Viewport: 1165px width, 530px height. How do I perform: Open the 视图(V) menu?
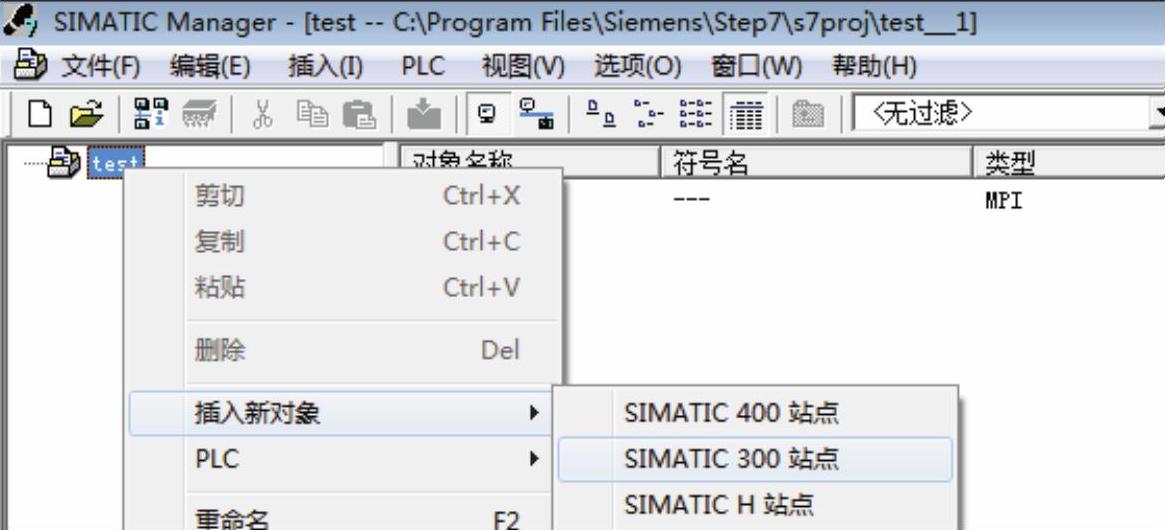tap(522, 67)
